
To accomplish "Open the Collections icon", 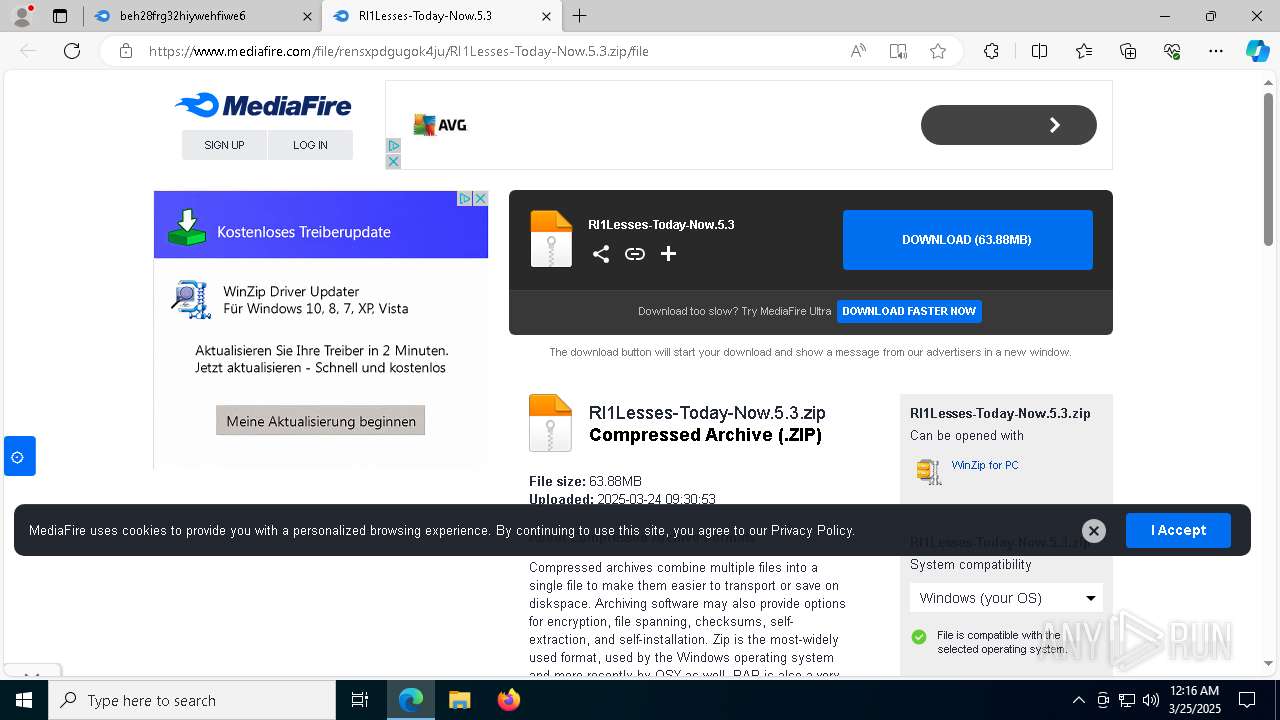I will [x=1128, y=51].
